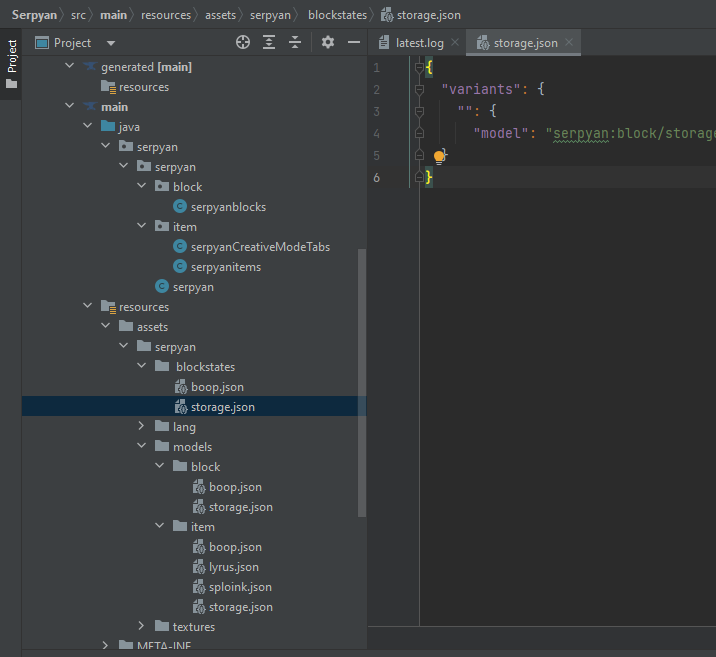Click the Collapse All icon in Project toolbar
Viewport: 716px width, 657px height.
[295, 42]
